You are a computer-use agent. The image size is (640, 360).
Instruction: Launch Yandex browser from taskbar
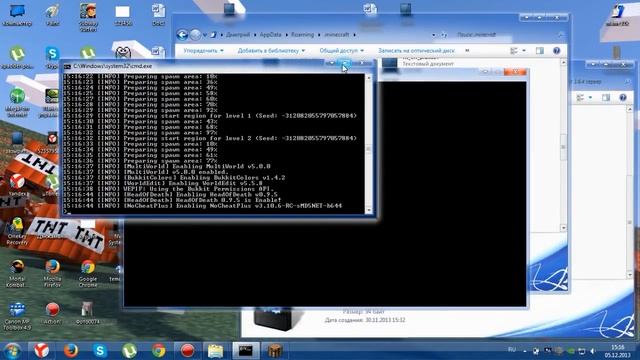click(x=41, y=351)
